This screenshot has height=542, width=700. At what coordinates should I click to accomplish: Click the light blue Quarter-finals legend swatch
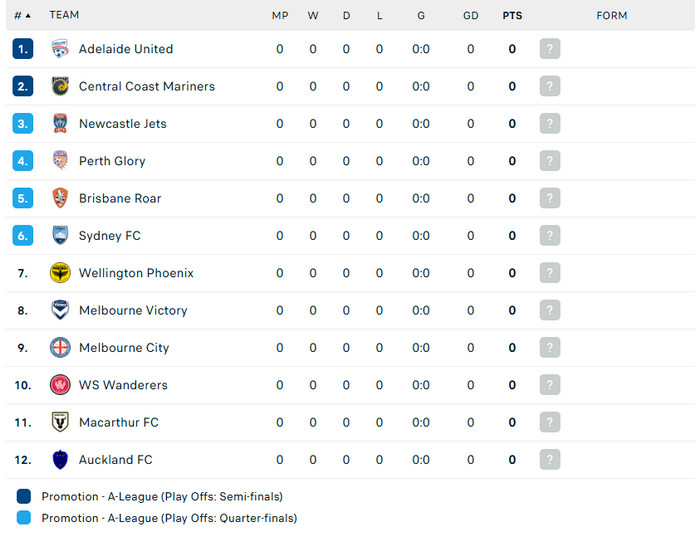coord(24,518)
